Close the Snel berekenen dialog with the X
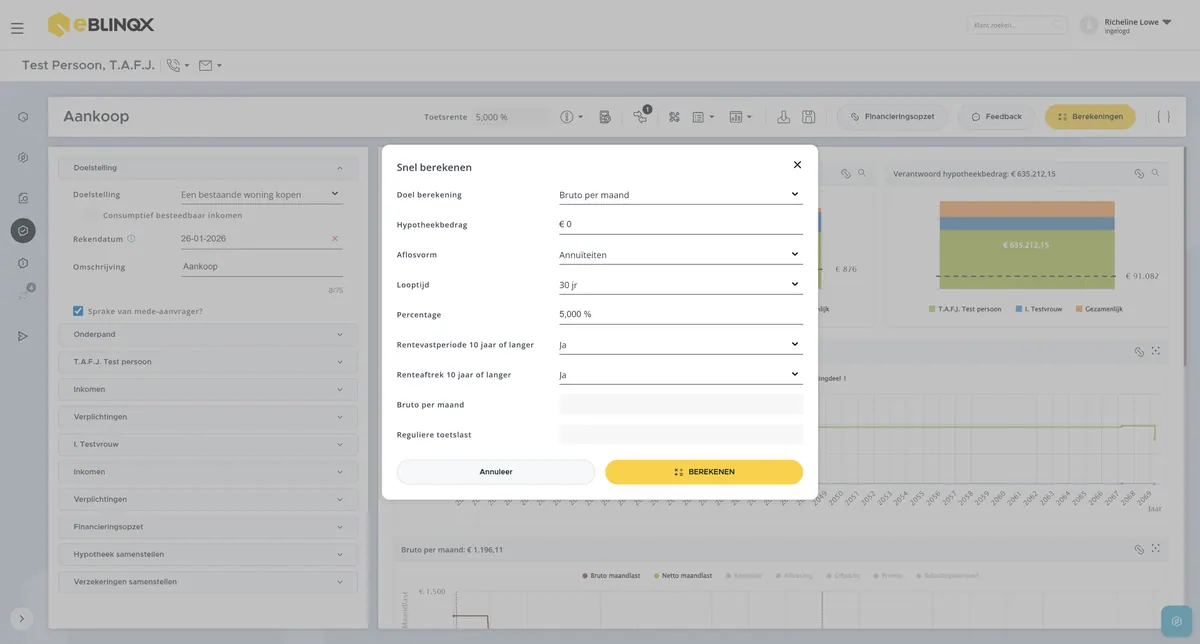The width and height of the screenshot is (1200, 644). point(797,165)
